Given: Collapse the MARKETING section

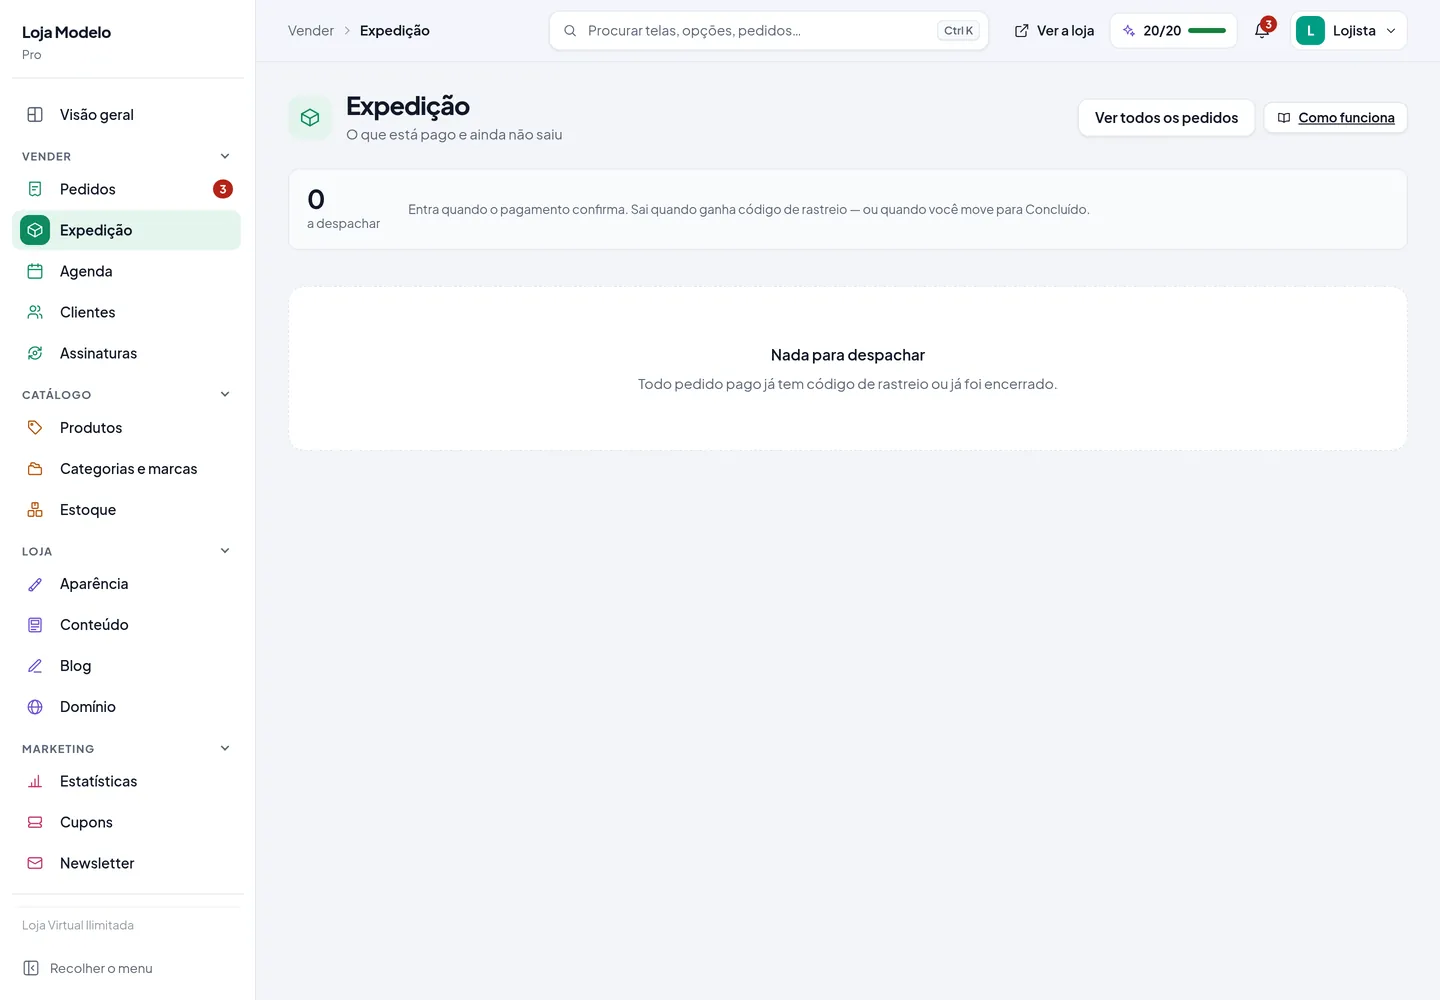Looking at the screenshot, I should [x=225, y=748].
